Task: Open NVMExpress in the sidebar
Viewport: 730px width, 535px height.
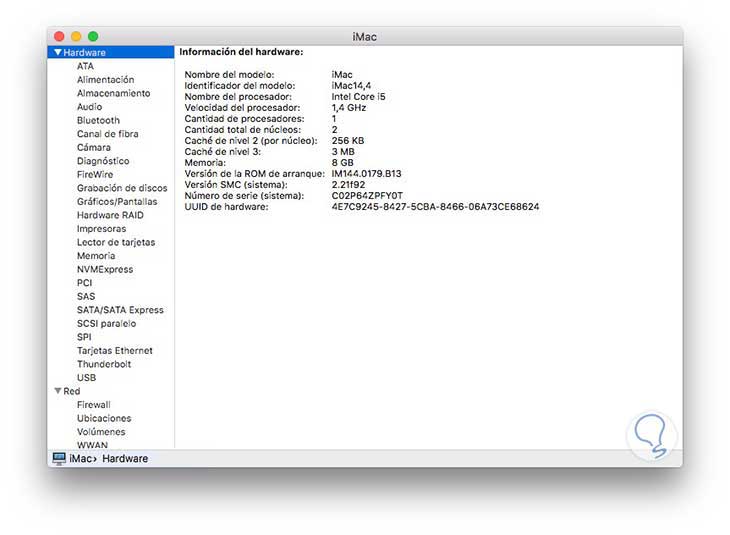Action: click(105, 269)
